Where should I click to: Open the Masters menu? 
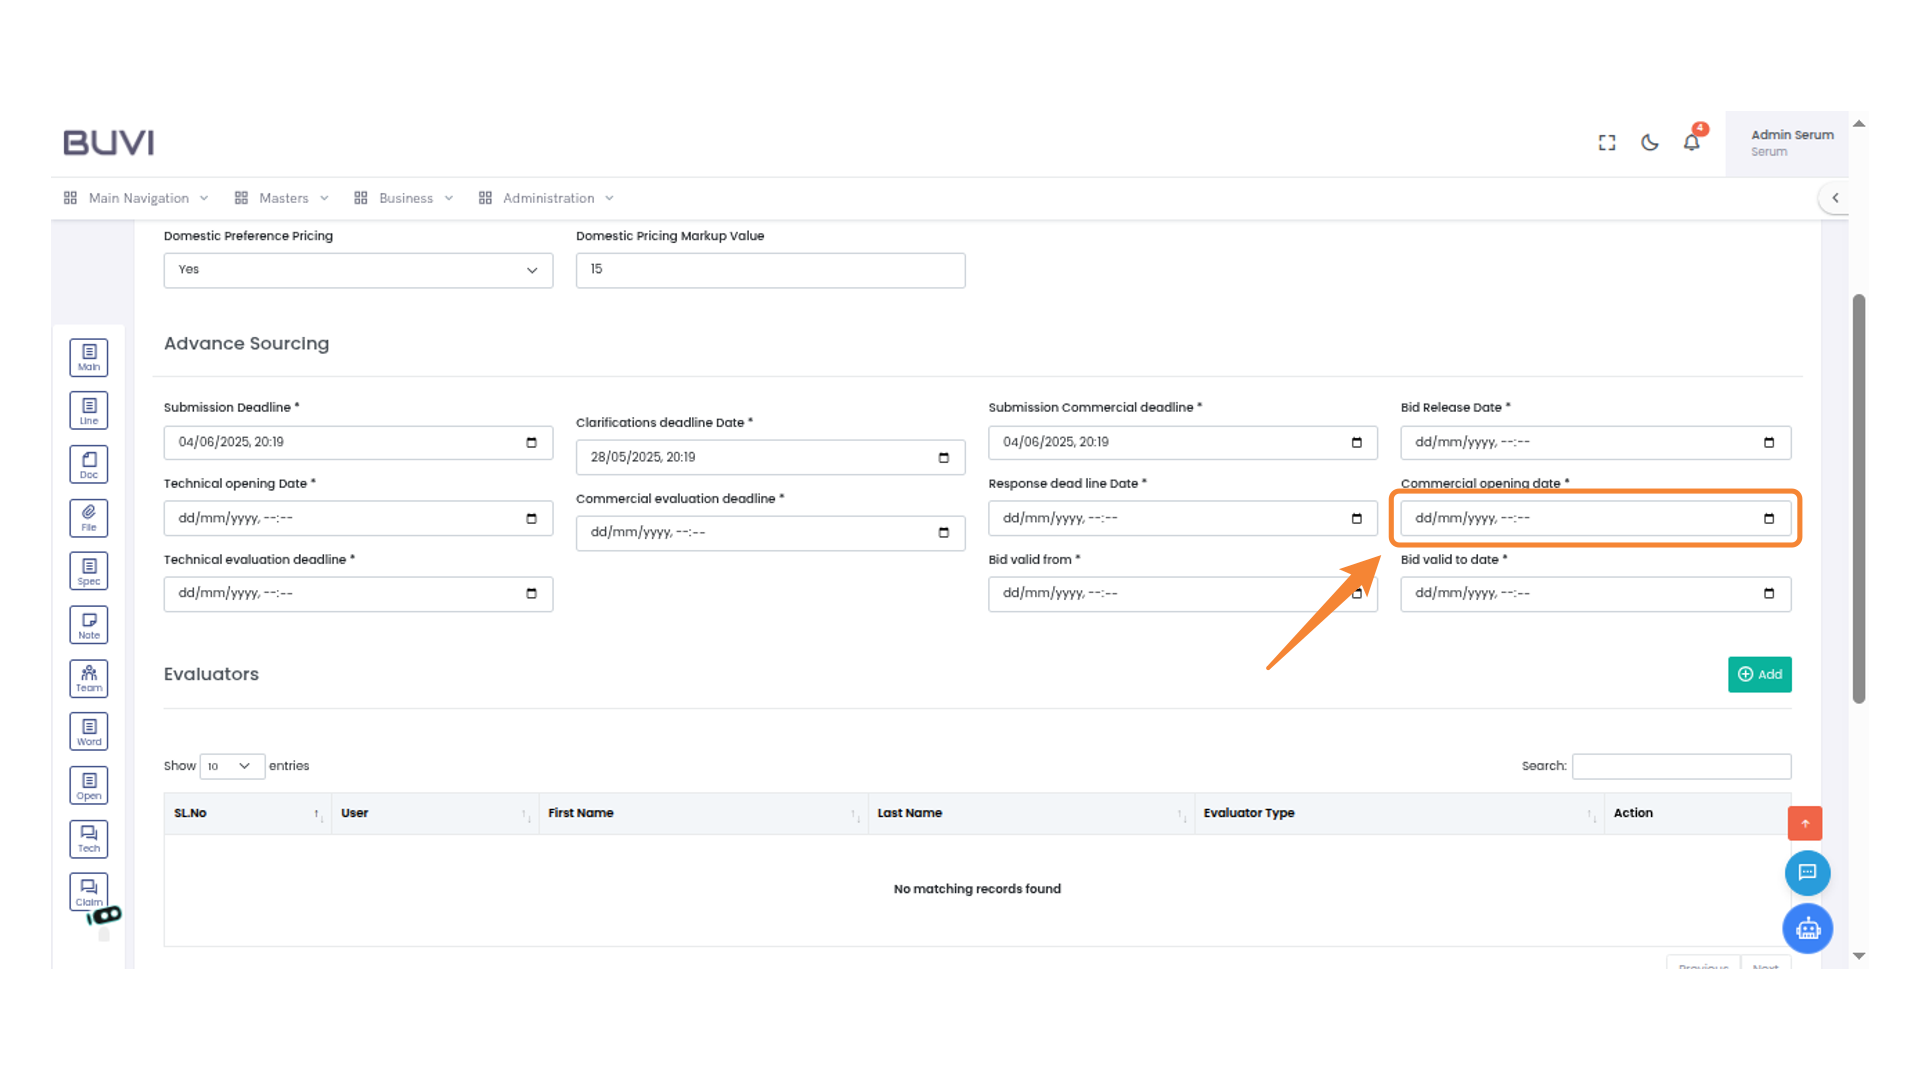(282, 198)
